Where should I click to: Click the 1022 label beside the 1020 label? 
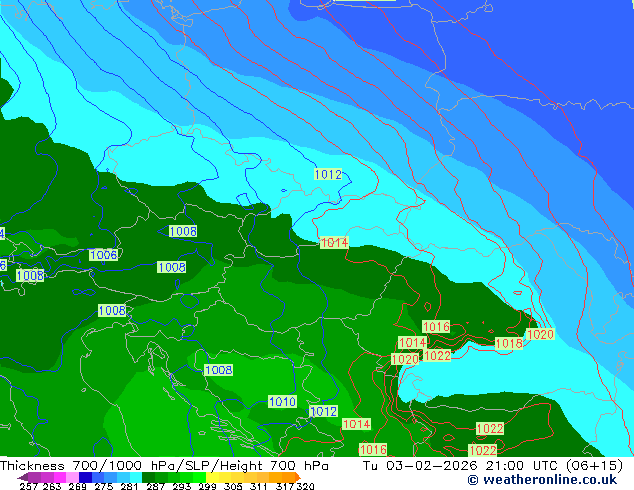tap(437, 355)
